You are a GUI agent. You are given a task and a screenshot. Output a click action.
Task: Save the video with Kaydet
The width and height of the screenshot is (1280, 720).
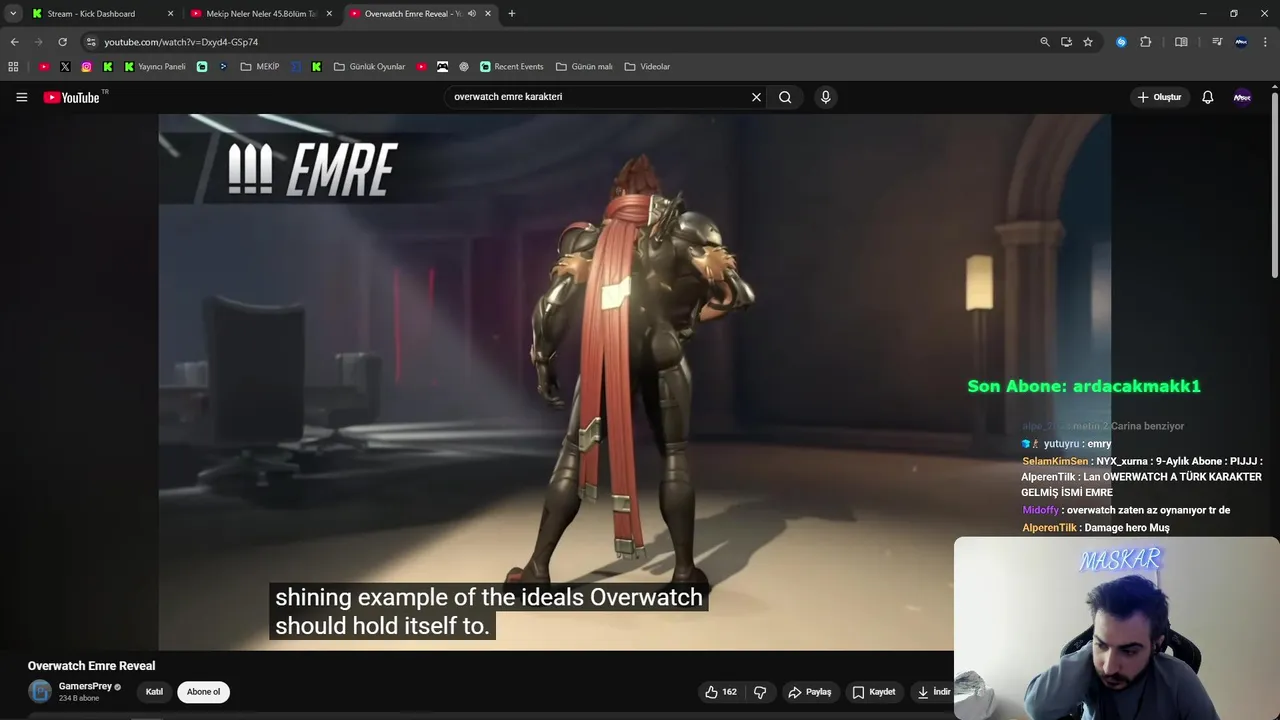click(873, 692)
